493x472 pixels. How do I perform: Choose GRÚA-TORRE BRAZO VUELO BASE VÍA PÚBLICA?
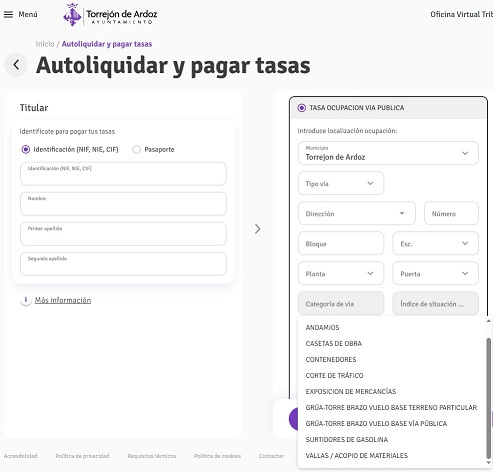coord(392,423)
